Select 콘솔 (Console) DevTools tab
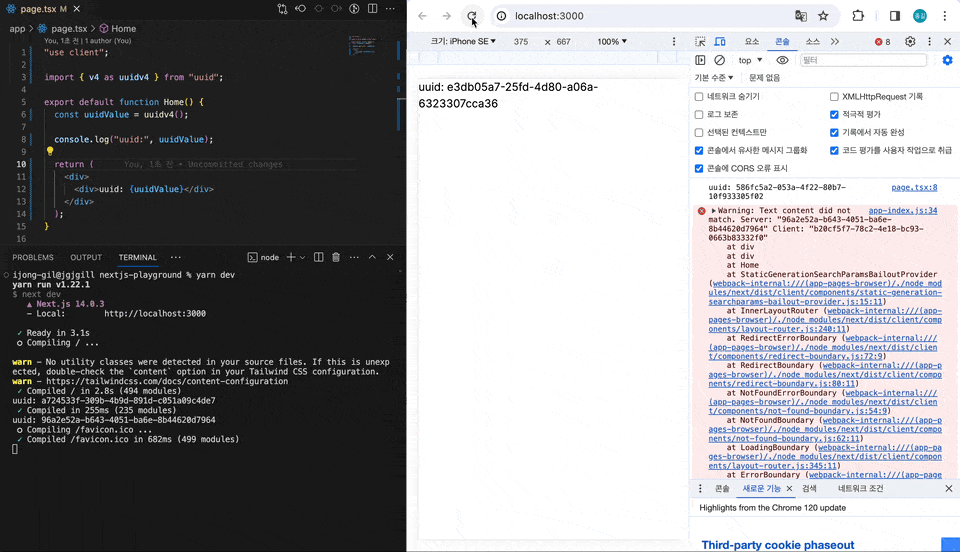Screen dimensions: 960x552 point(782,42)
